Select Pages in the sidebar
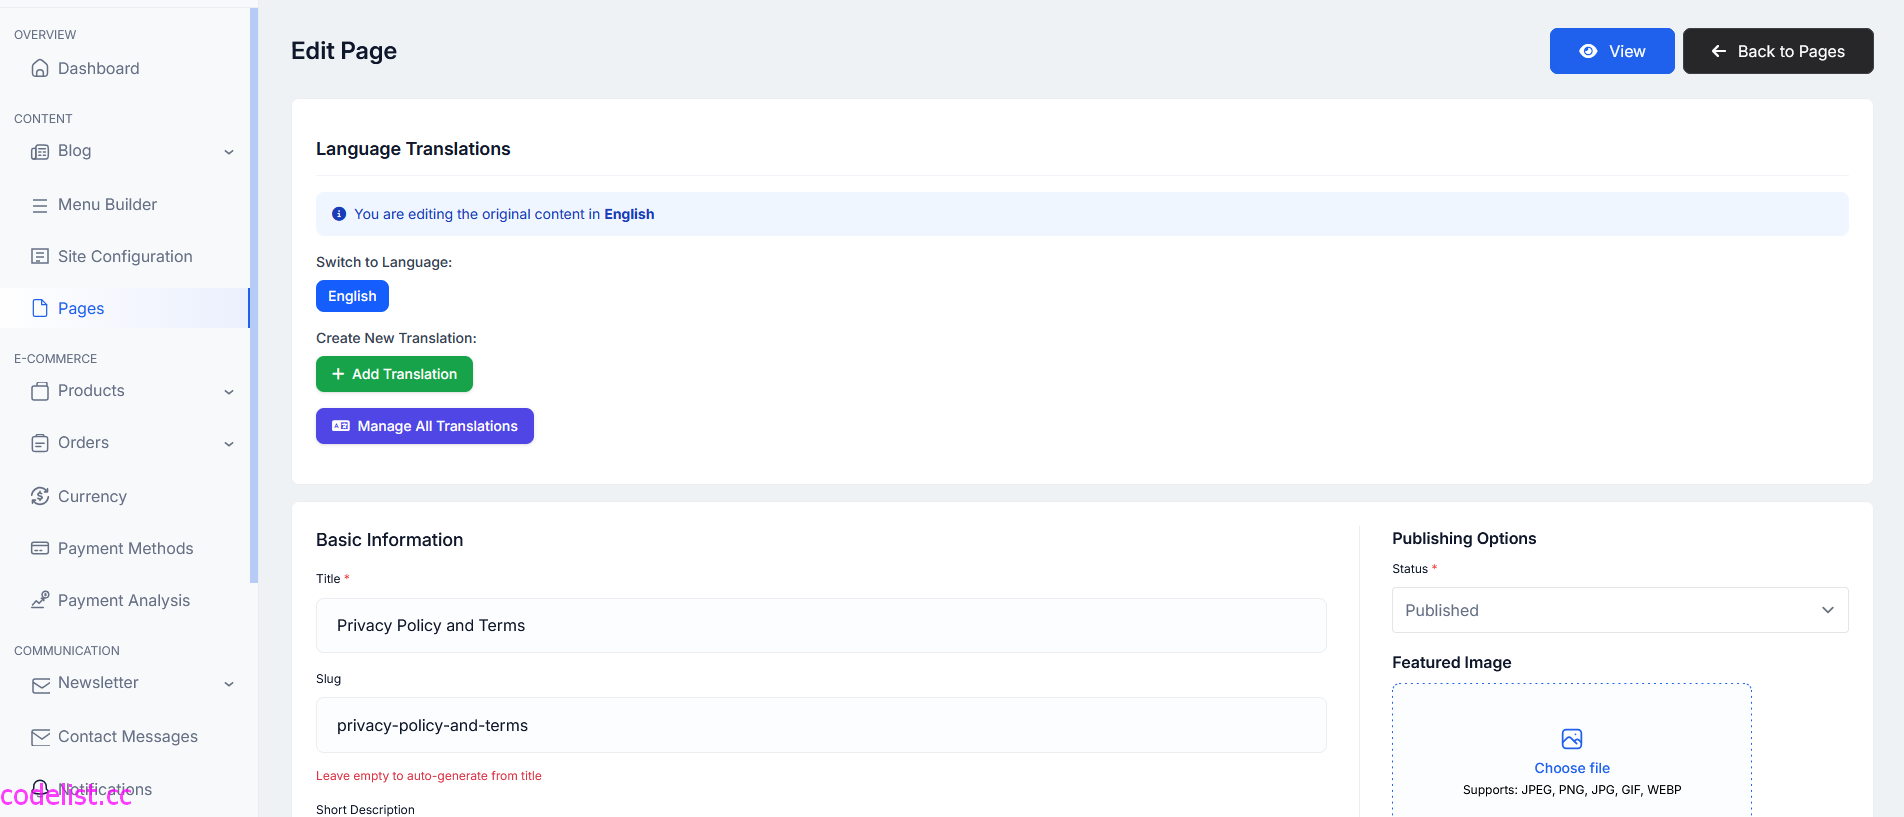The height and width of the screenshot is (817, 1904). [125, 308]
